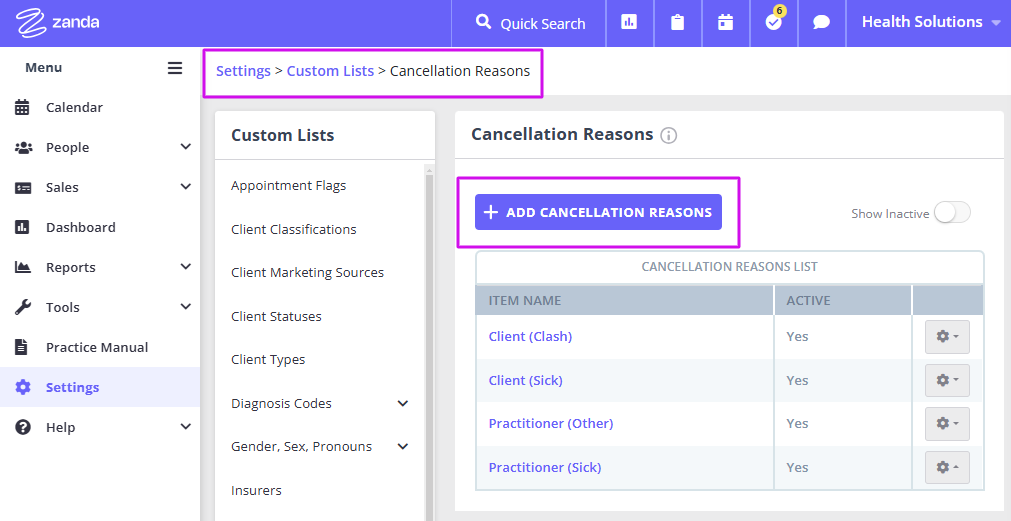The image size is (1011, 521).
Task: Open the calendar icon in top toolbar
Action: [725, 23]
